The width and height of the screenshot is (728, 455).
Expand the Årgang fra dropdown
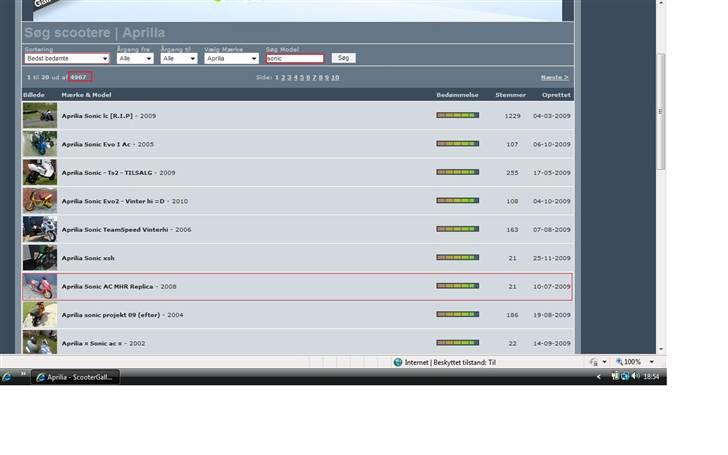pyautogui.click(x=135, y=59)
